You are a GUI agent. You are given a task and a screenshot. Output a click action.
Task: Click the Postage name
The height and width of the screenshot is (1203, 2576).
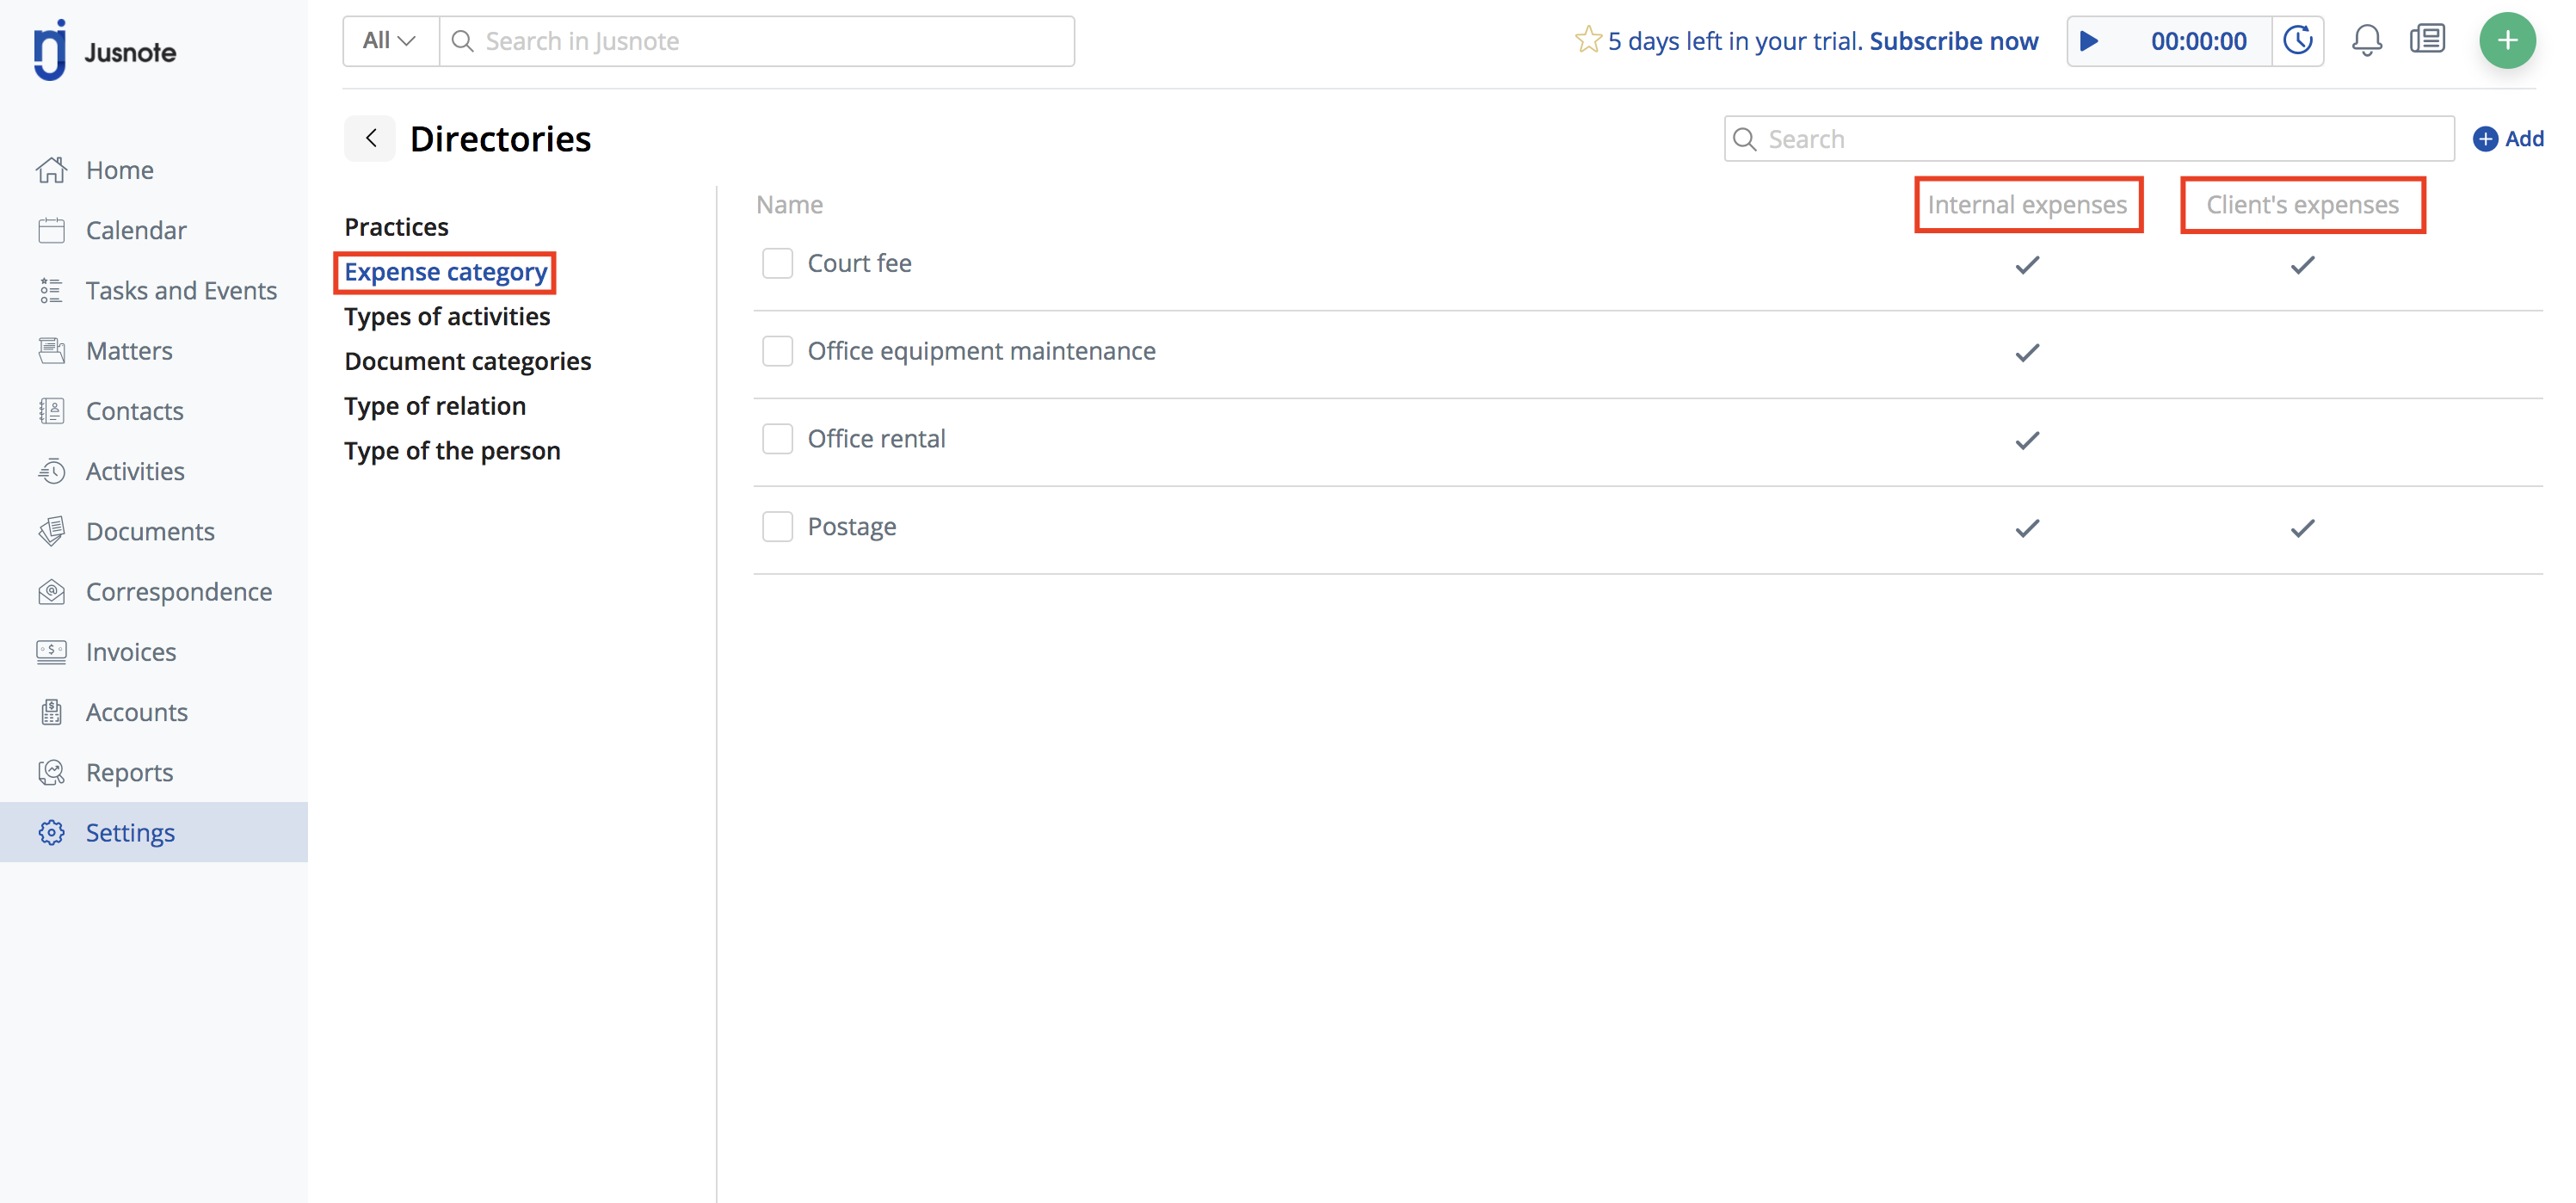[852, 527]
